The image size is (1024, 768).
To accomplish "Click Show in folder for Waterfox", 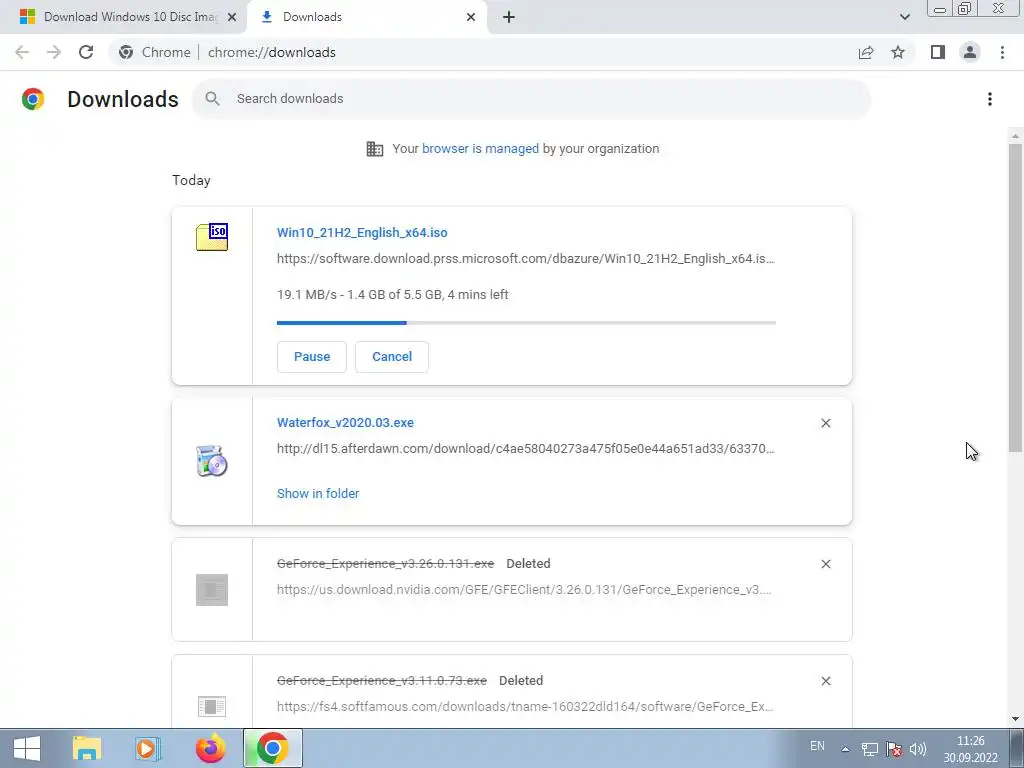I will pyautogui.click(x=318, y=494).
